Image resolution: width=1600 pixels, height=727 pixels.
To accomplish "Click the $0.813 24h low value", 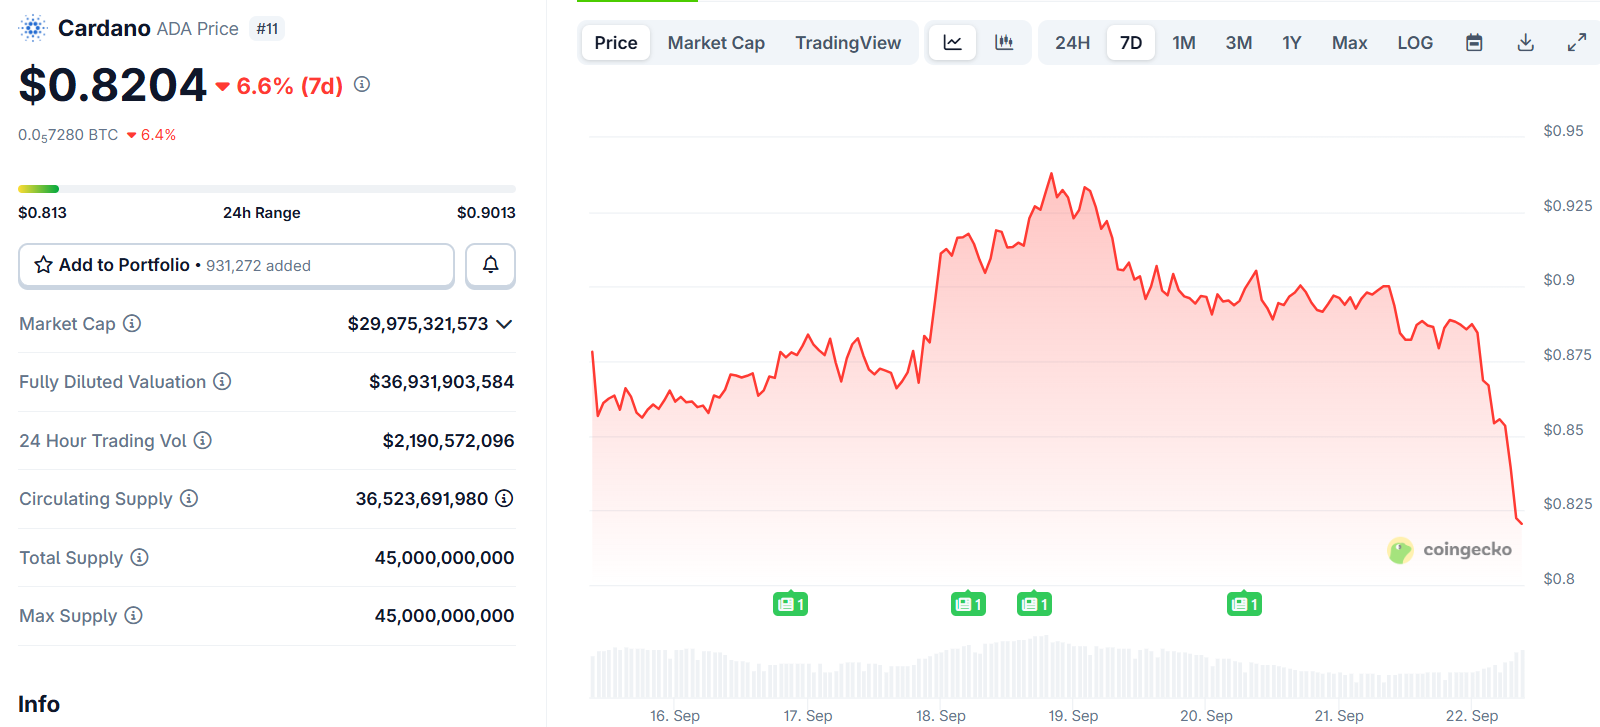I will click(x=42, y=212).
